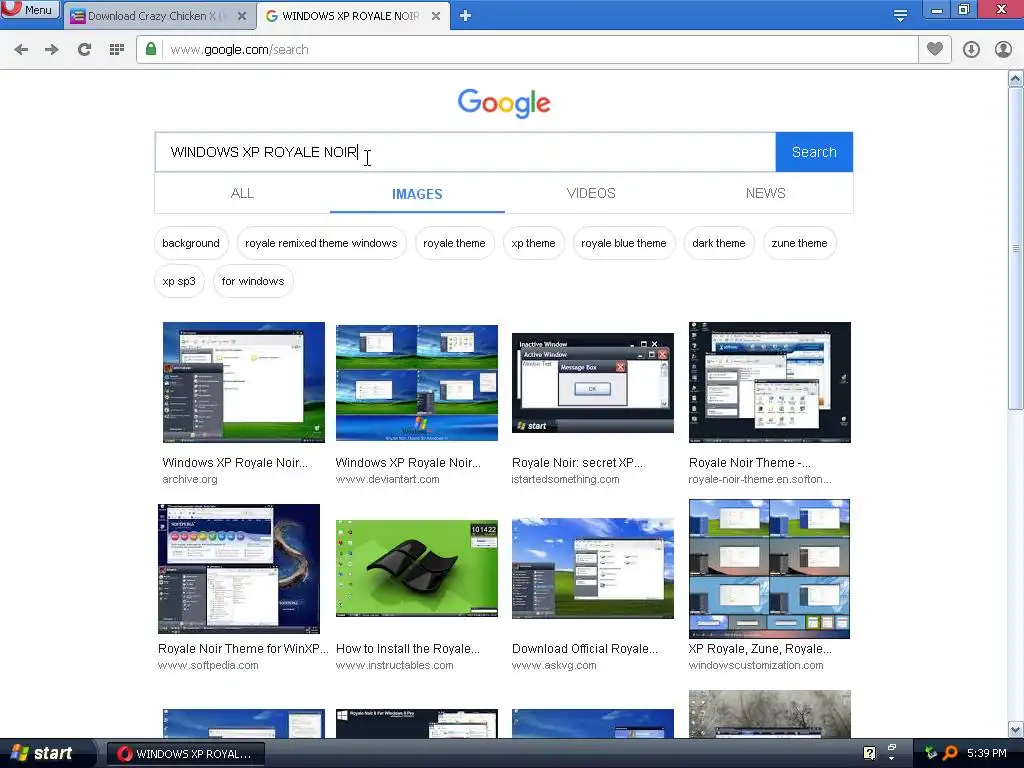Image resolution: width=1024 pixels, height=768 pixels.
Task: Filter by the dark theme chip
Action: [718, 243]
